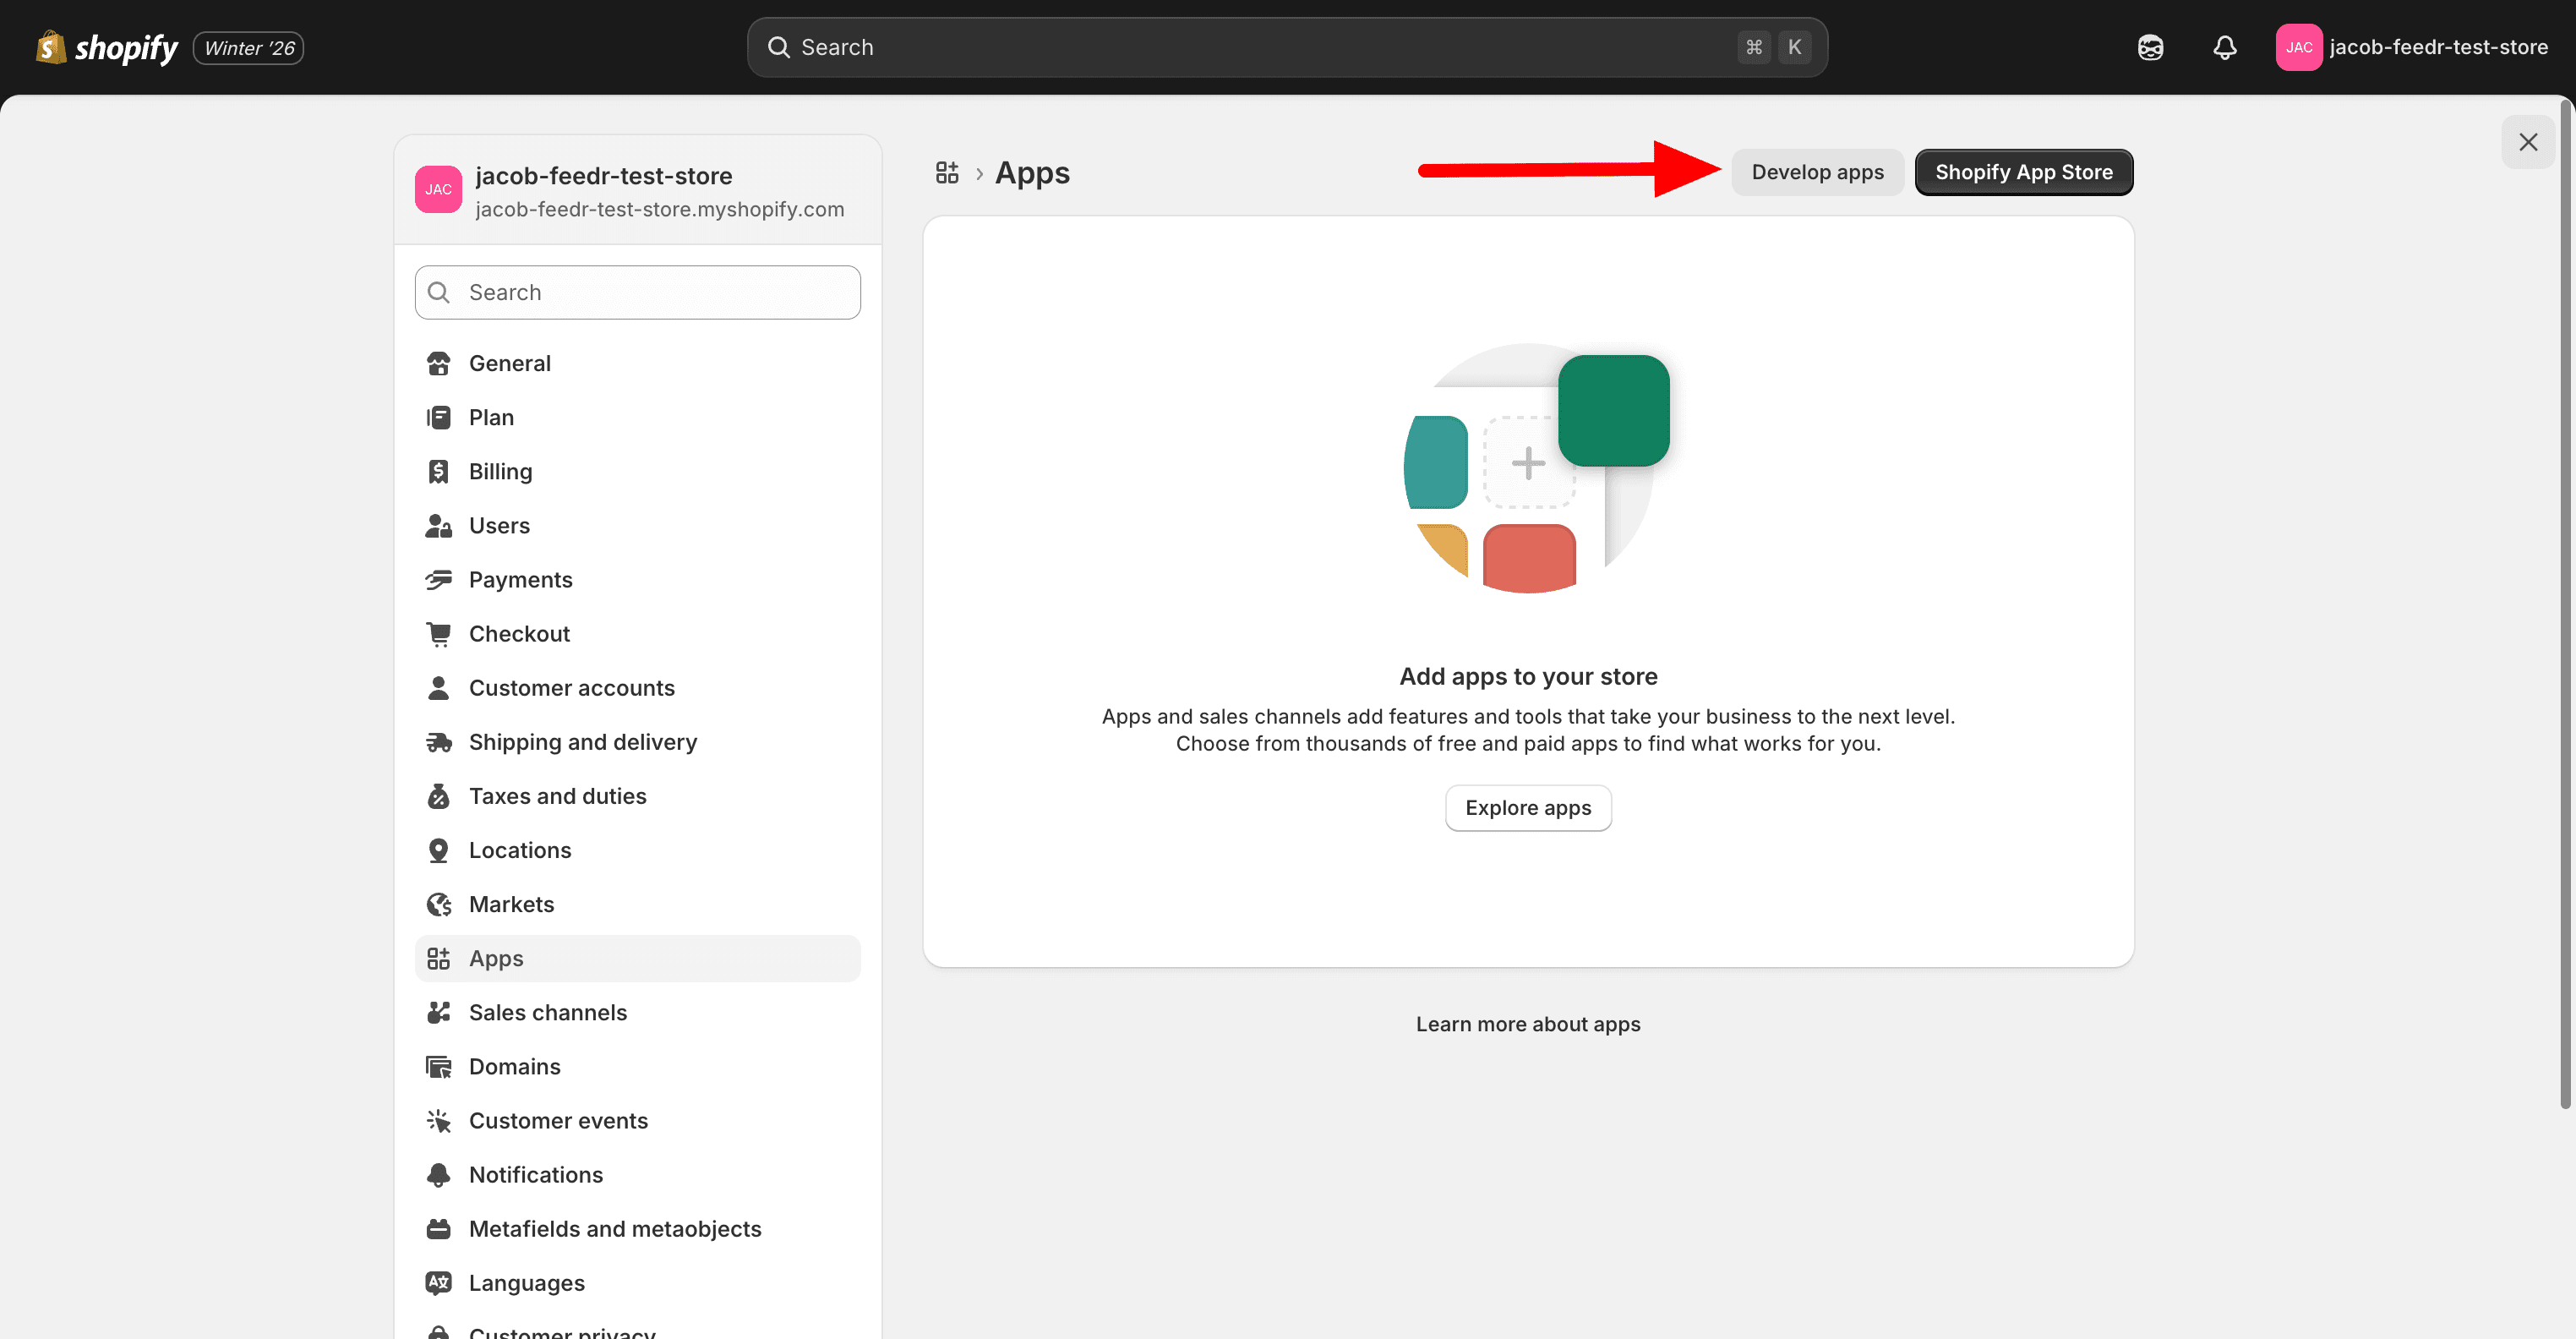Click the Shipping and delivery truck icon
The image size is (2576, 1339).
click(438, 742)
